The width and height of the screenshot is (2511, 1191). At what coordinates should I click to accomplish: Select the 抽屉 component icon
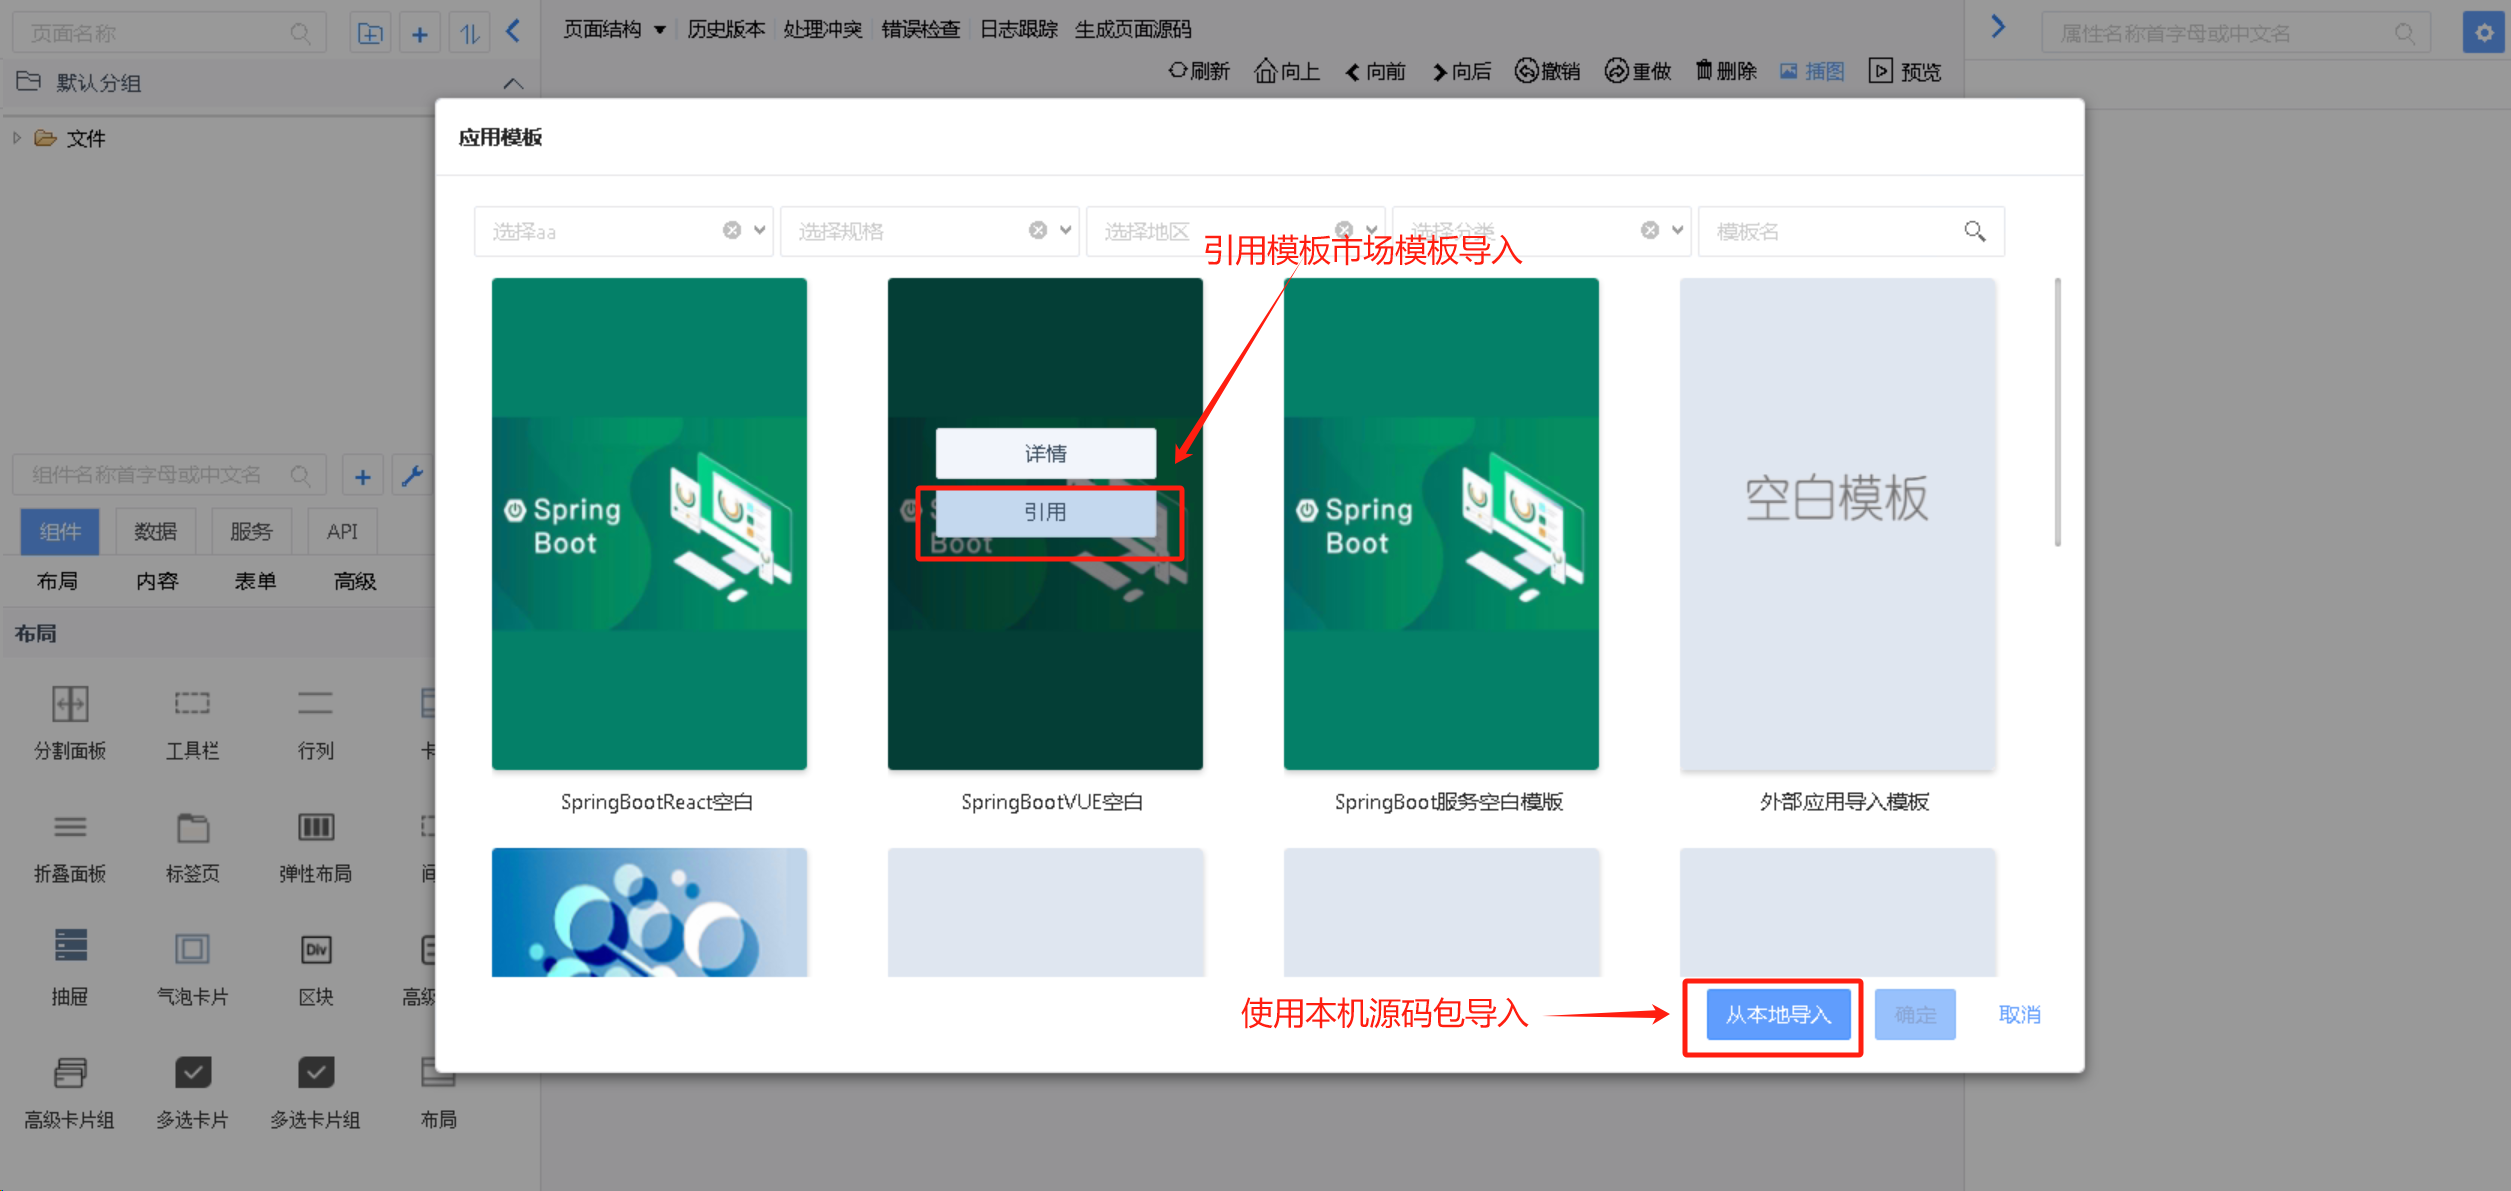(70, 946)
